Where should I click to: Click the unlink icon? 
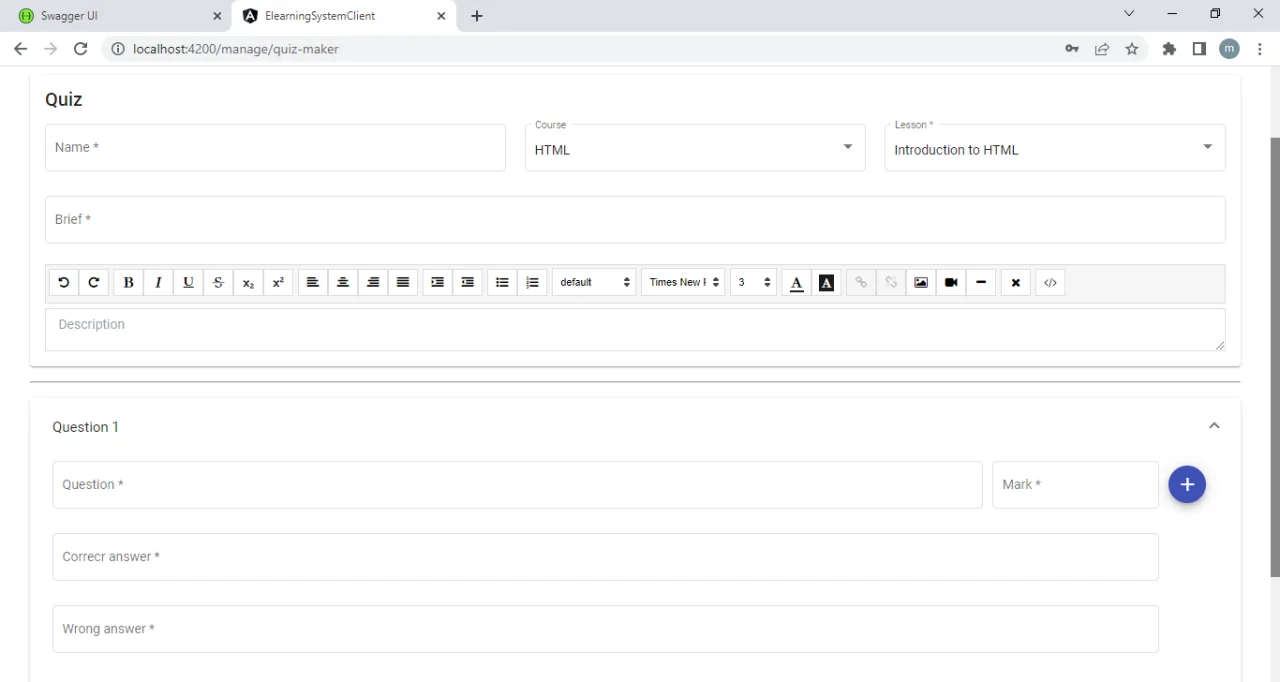click(x=891, y=283)
